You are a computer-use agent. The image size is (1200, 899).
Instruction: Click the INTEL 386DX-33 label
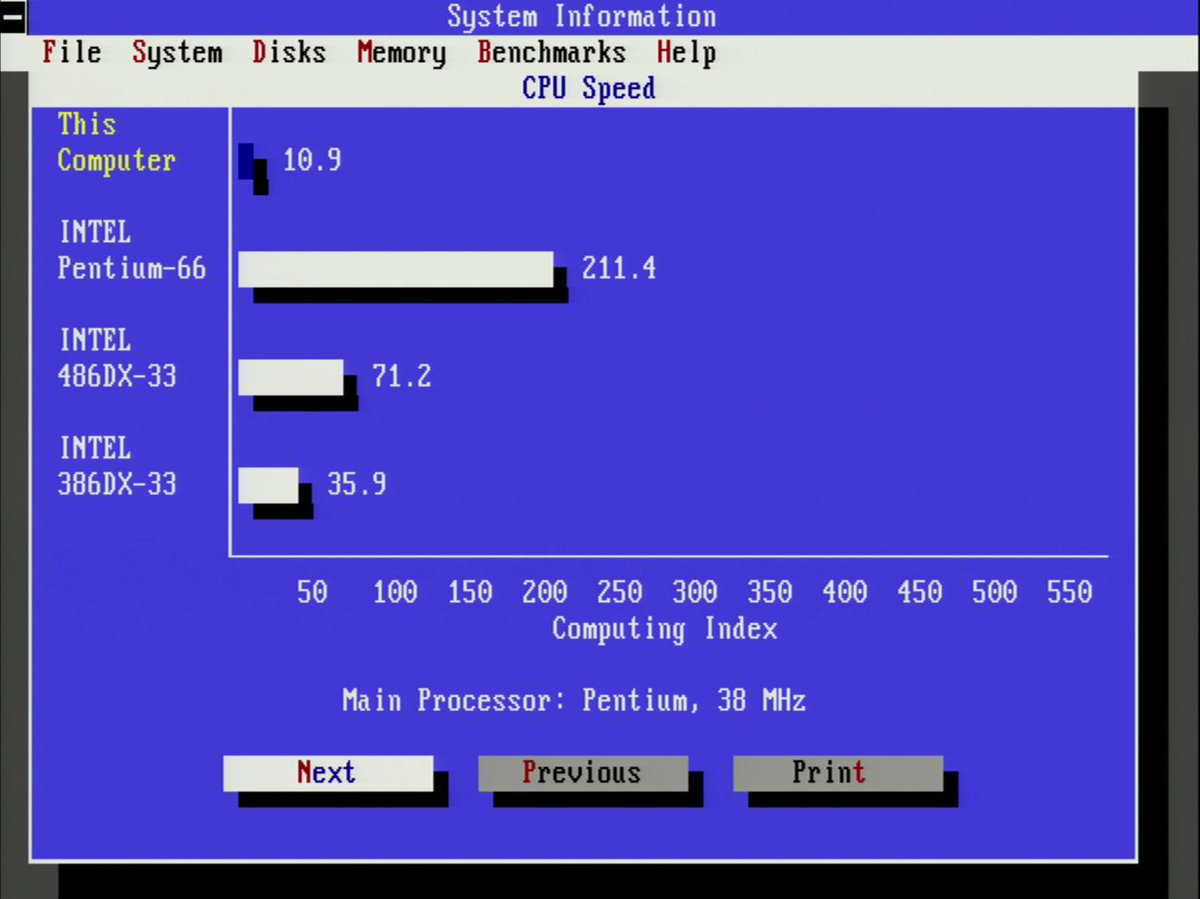pos(117,466)
